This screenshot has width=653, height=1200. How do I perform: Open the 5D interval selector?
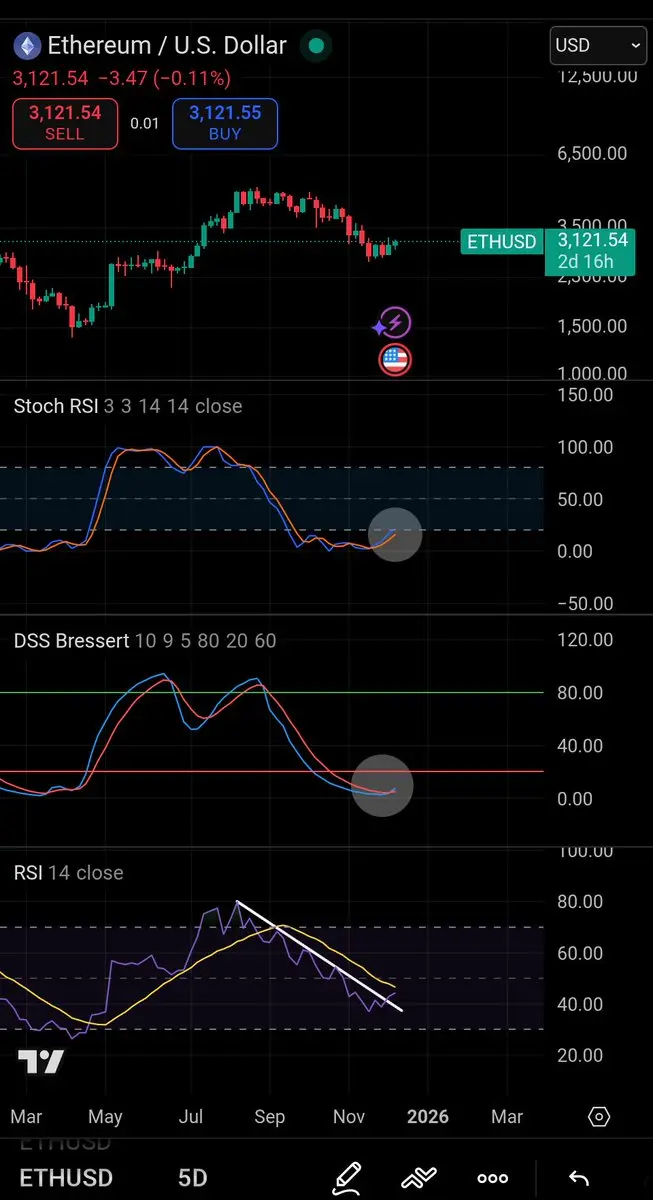tap(194, 1178)
